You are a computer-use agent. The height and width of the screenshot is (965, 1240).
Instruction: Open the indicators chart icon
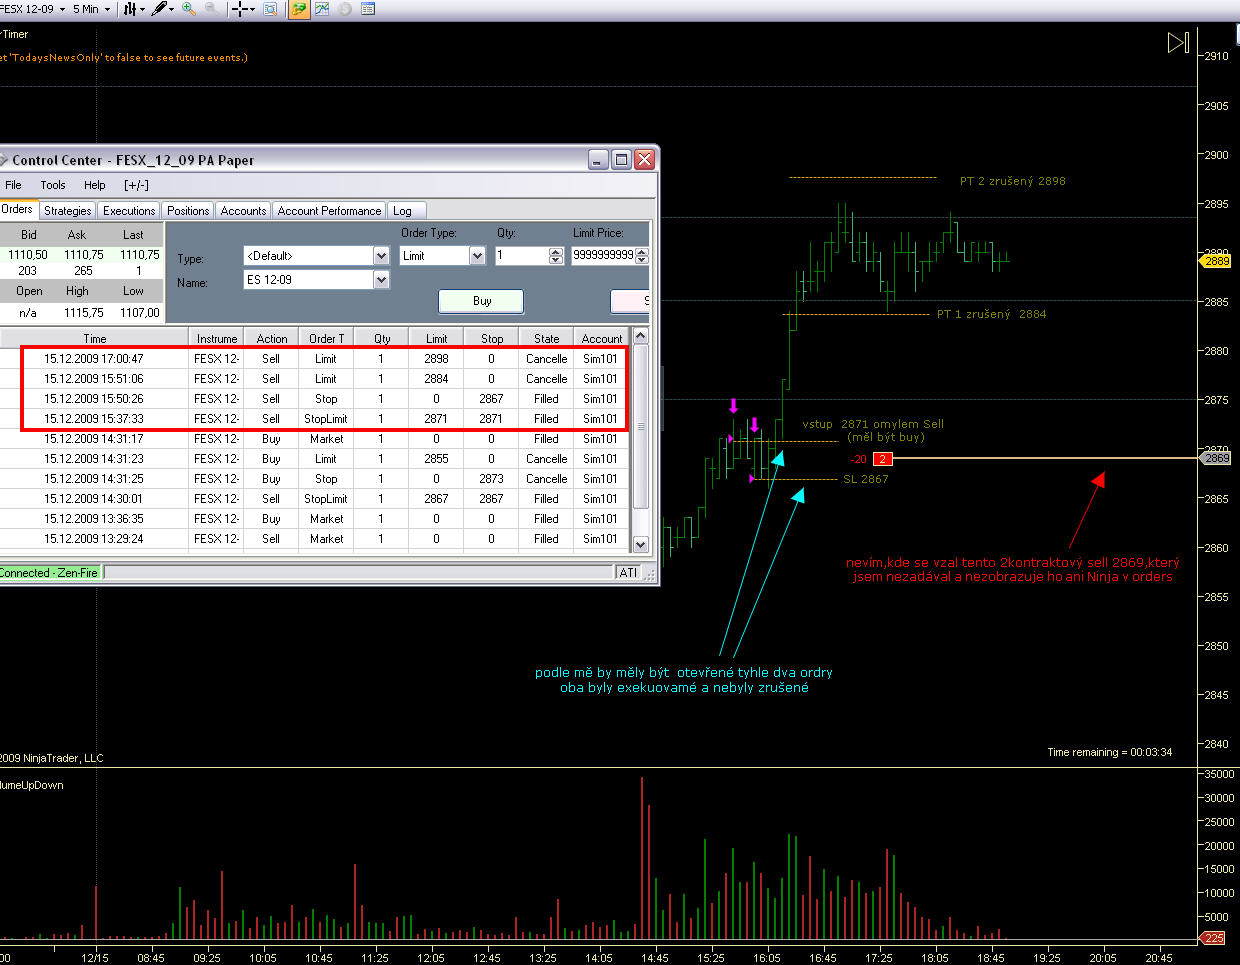tap(322, 9)
